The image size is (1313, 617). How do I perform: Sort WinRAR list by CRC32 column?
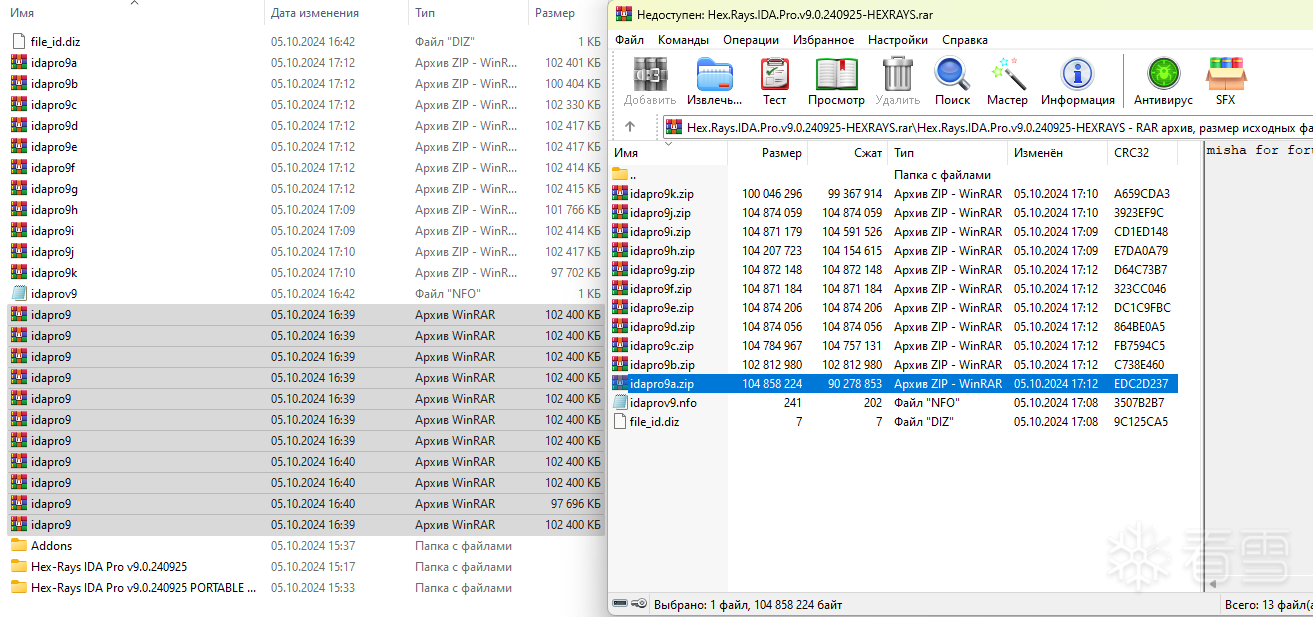click(x=1131, y=153)
